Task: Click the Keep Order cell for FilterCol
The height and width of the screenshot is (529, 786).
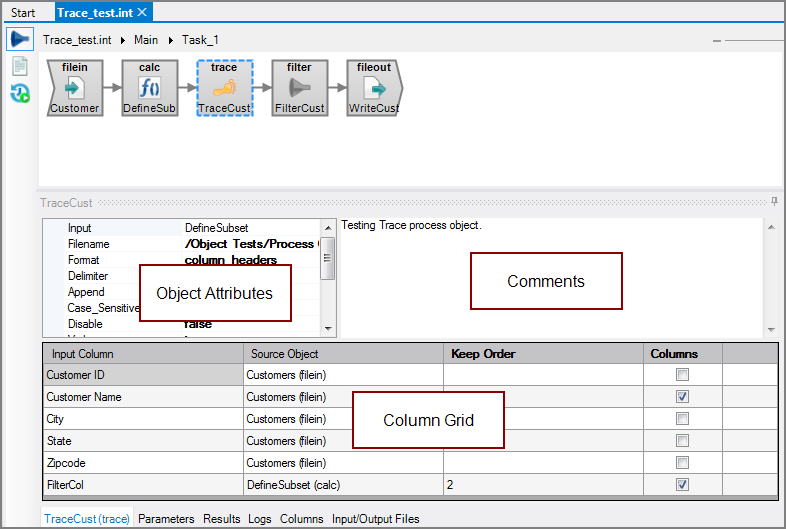Action: [x=541, y=485]
